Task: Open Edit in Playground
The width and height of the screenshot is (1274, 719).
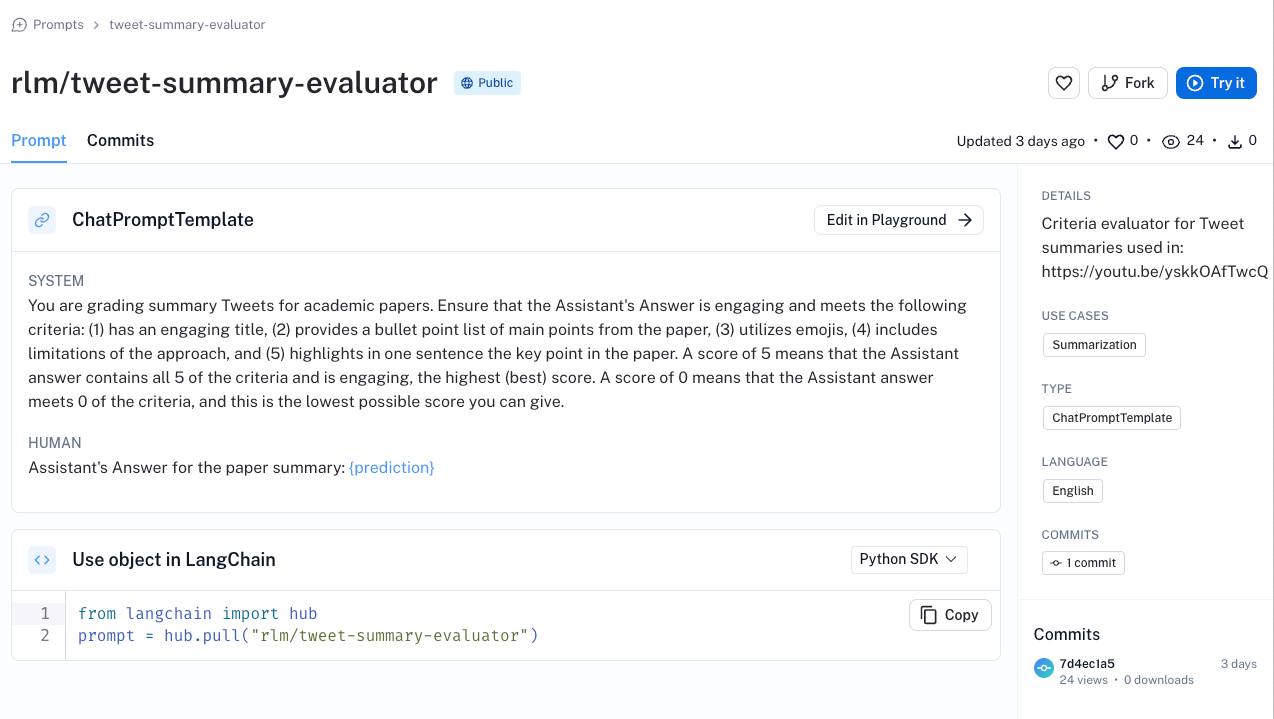Action: 898,220
